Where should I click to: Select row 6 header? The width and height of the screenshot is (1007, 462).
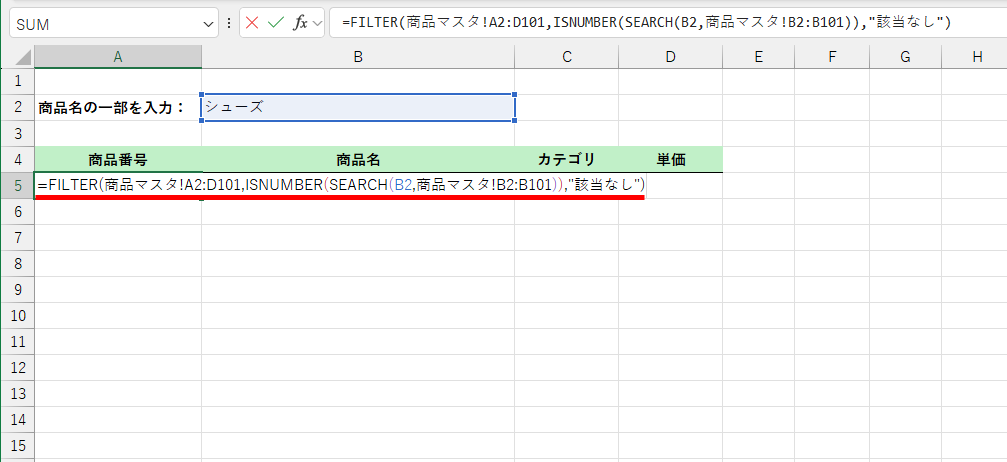[17, 211]
